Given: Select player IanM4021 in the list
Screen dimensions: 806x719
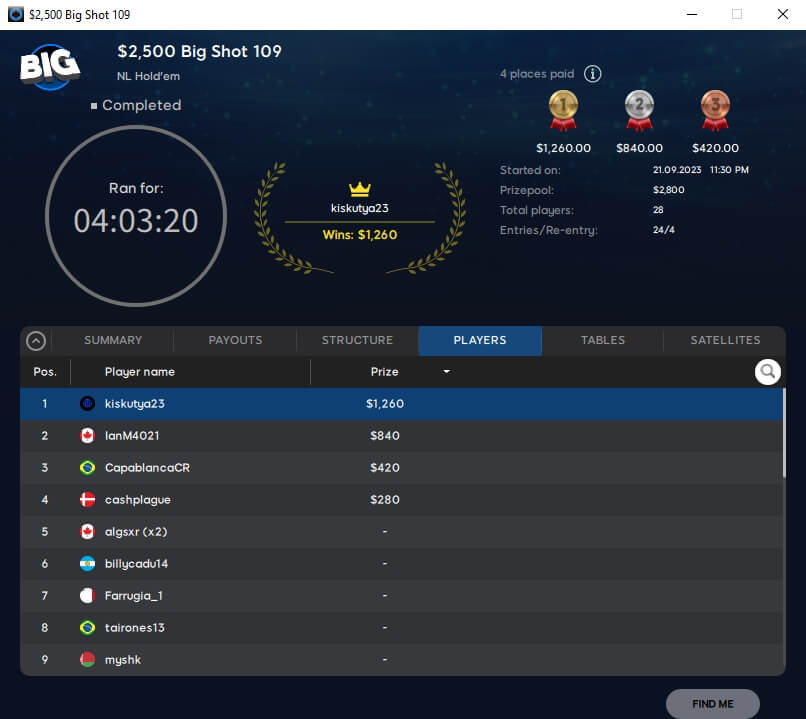Looking at the screenshot, I should pyautogui.click(x=401, y=436).
